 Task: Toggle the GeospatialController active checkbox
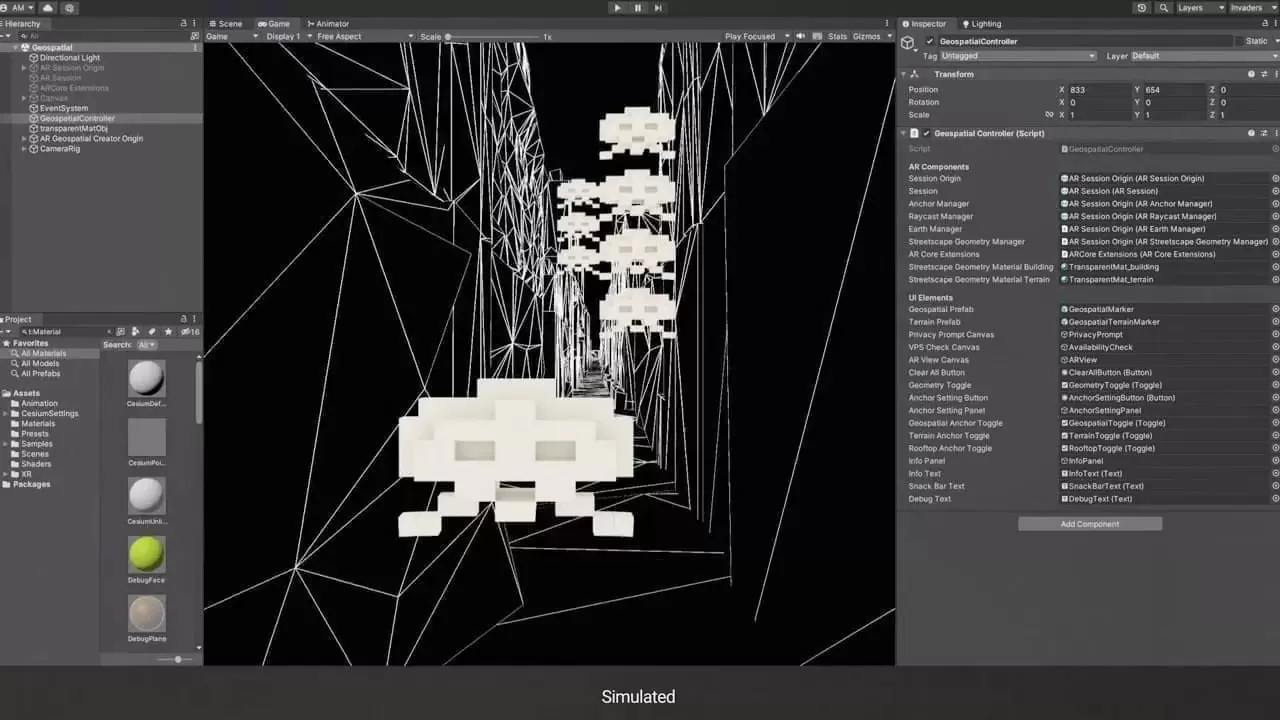click(x=930, y=41)
